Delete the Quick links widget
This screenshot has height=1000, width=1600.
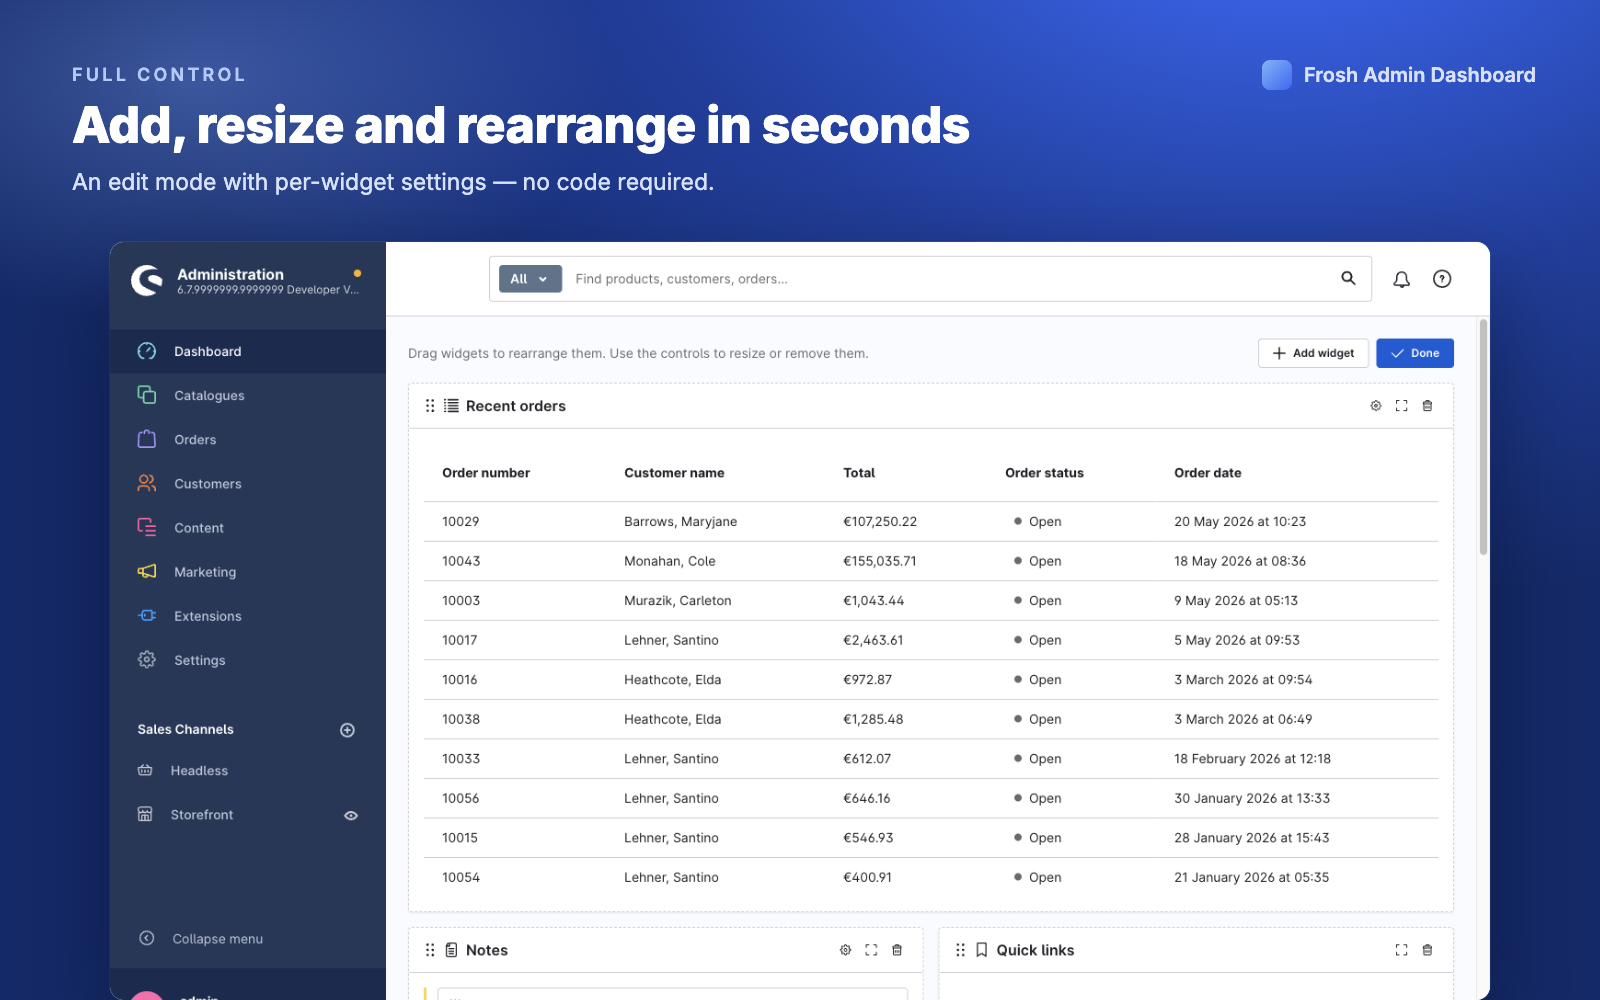point(1428,950)
